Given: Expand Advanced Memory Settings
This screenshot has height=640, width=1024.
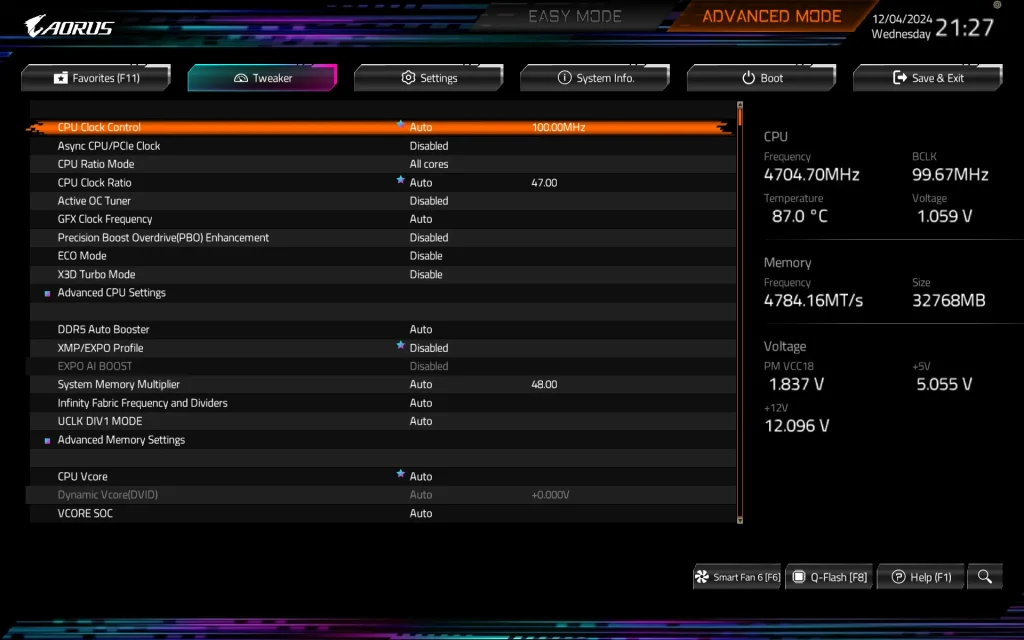Looking at the screenshot, I should pyautogui.click(x=121, y=440).
